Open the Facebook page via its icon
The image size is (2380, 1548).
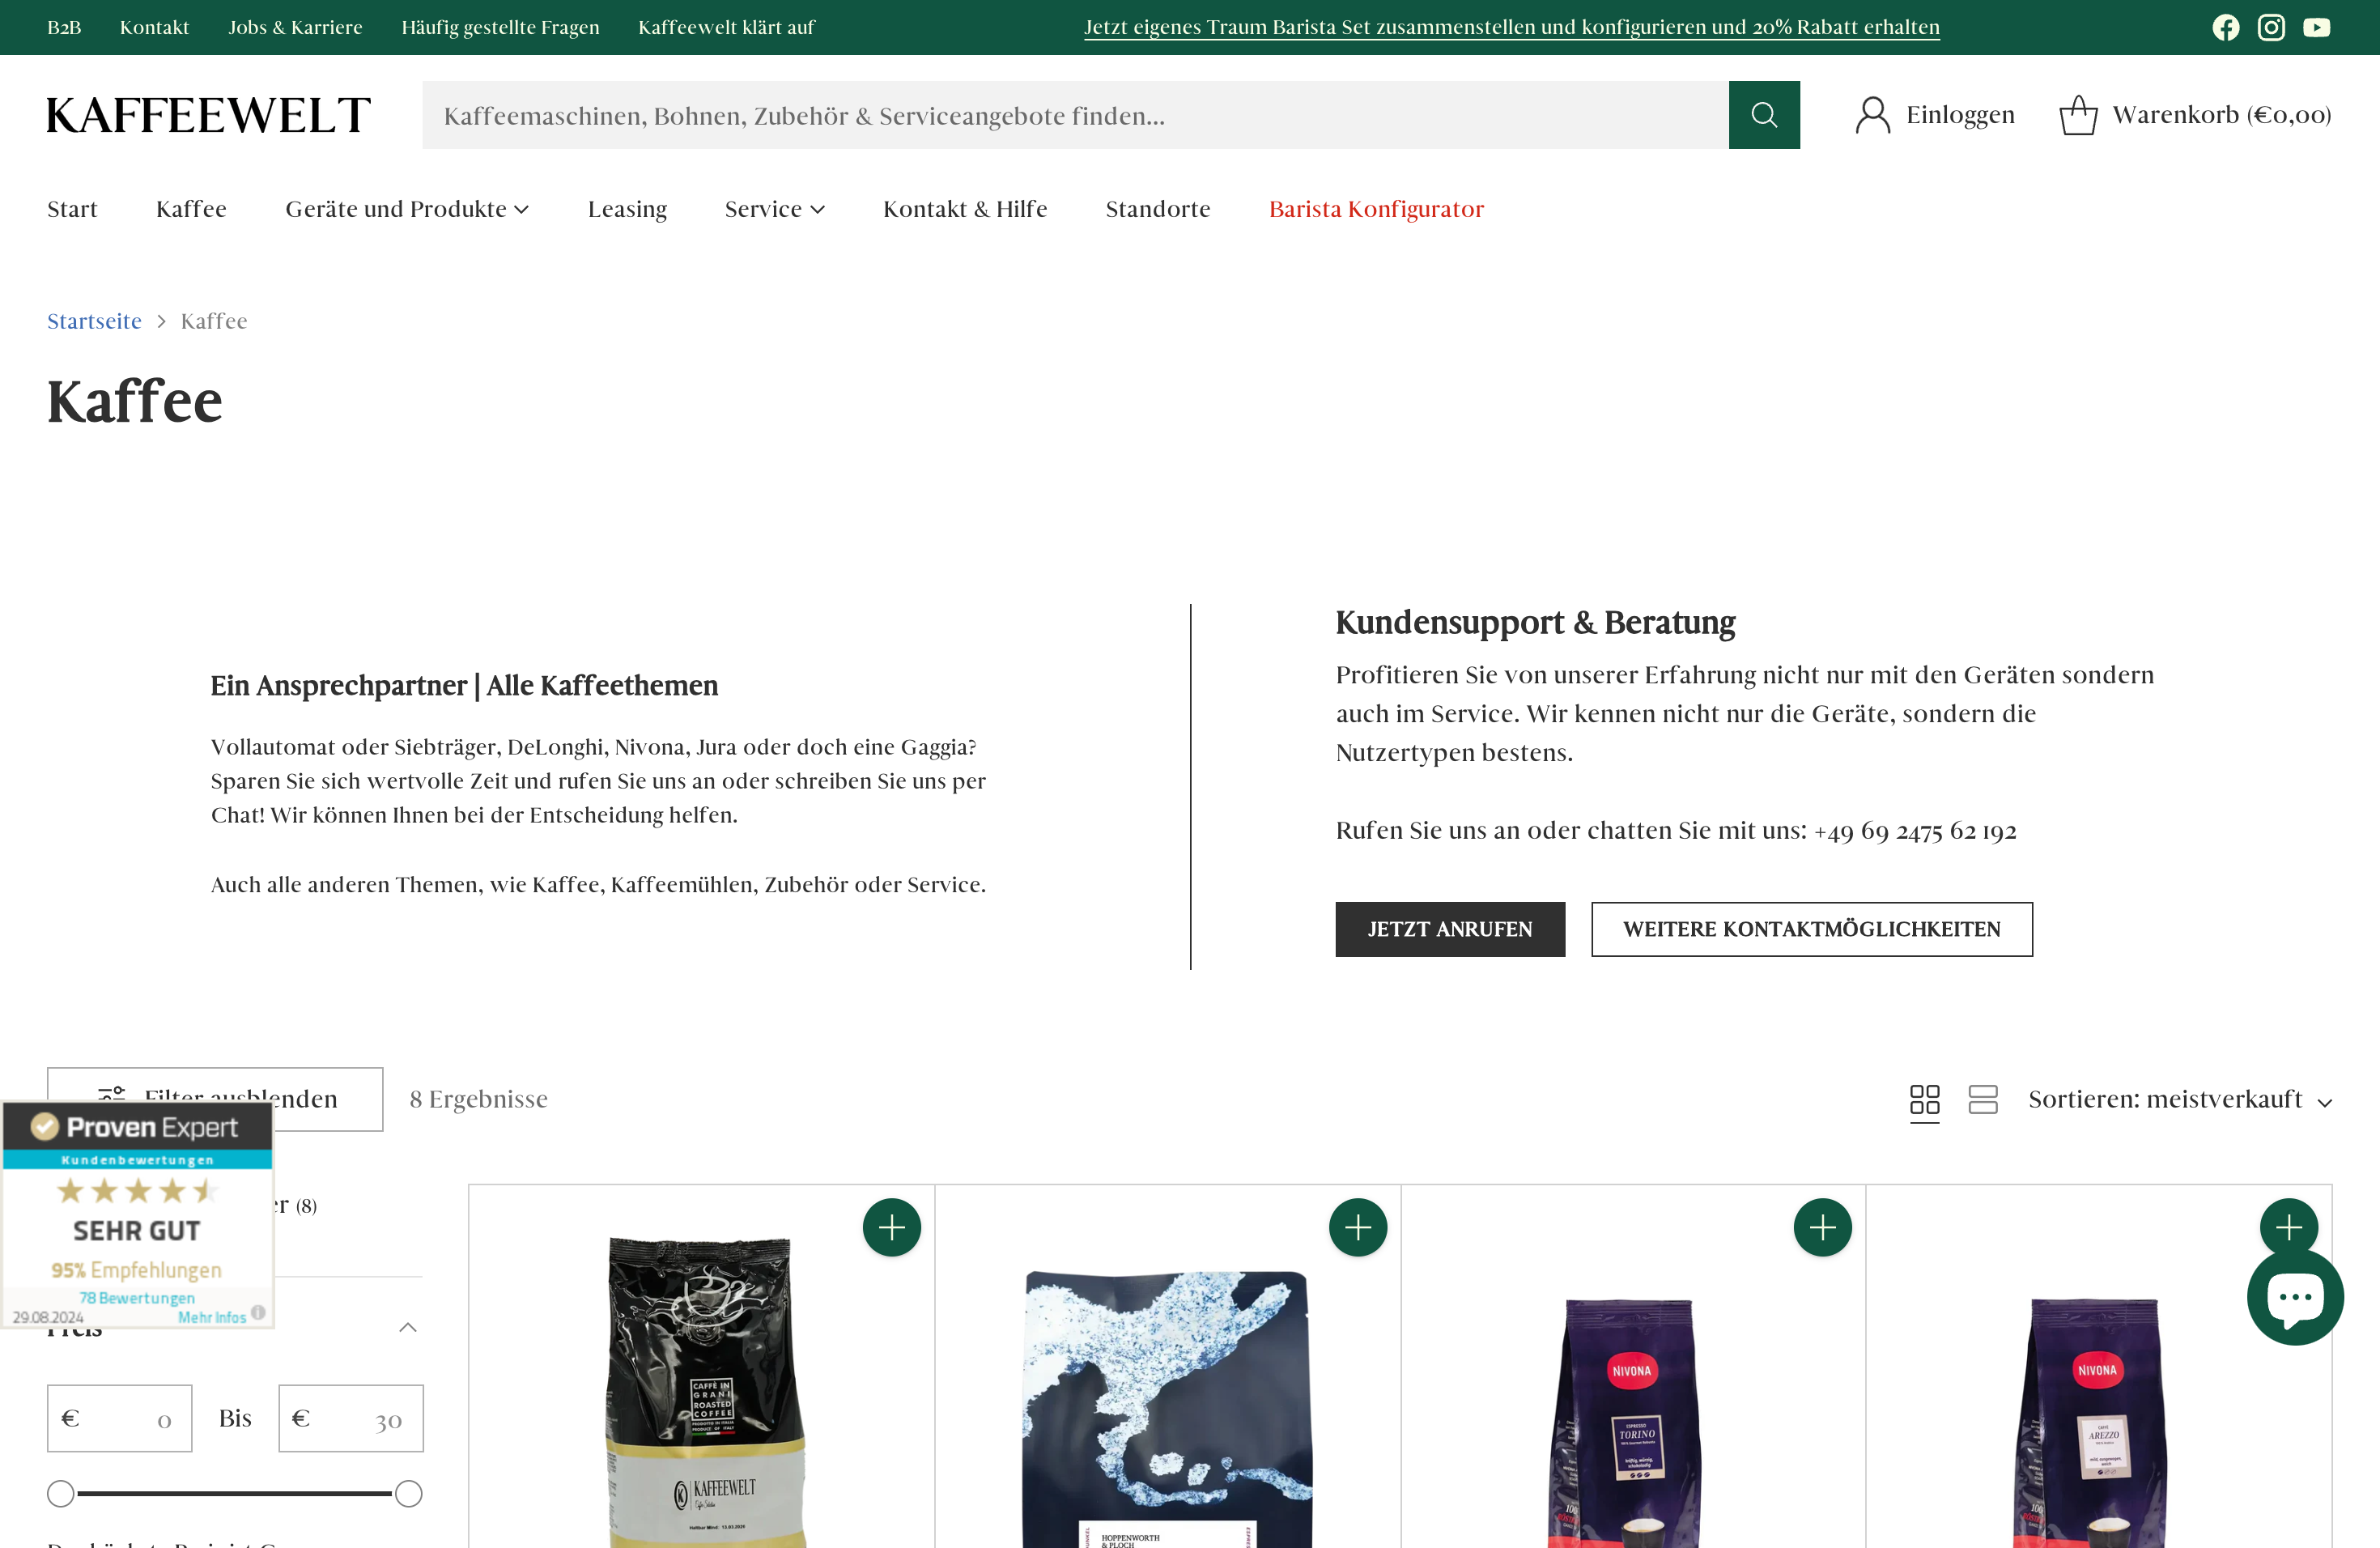(2226, 27)
